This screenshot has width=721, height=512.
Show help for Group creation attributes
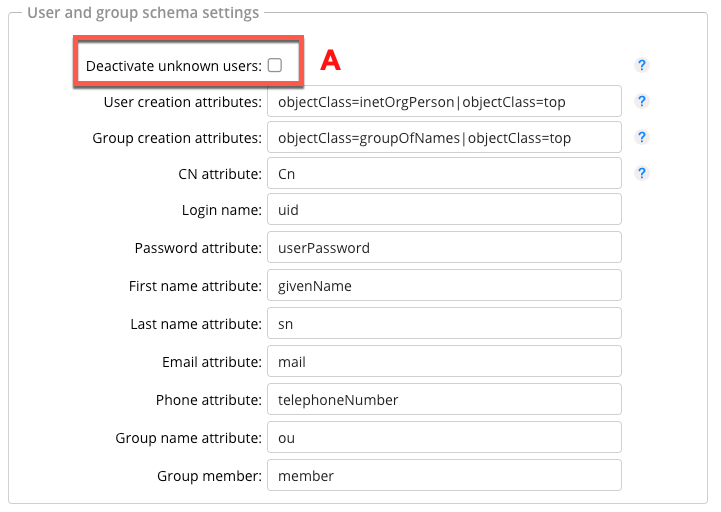click(x=642, y=137)
